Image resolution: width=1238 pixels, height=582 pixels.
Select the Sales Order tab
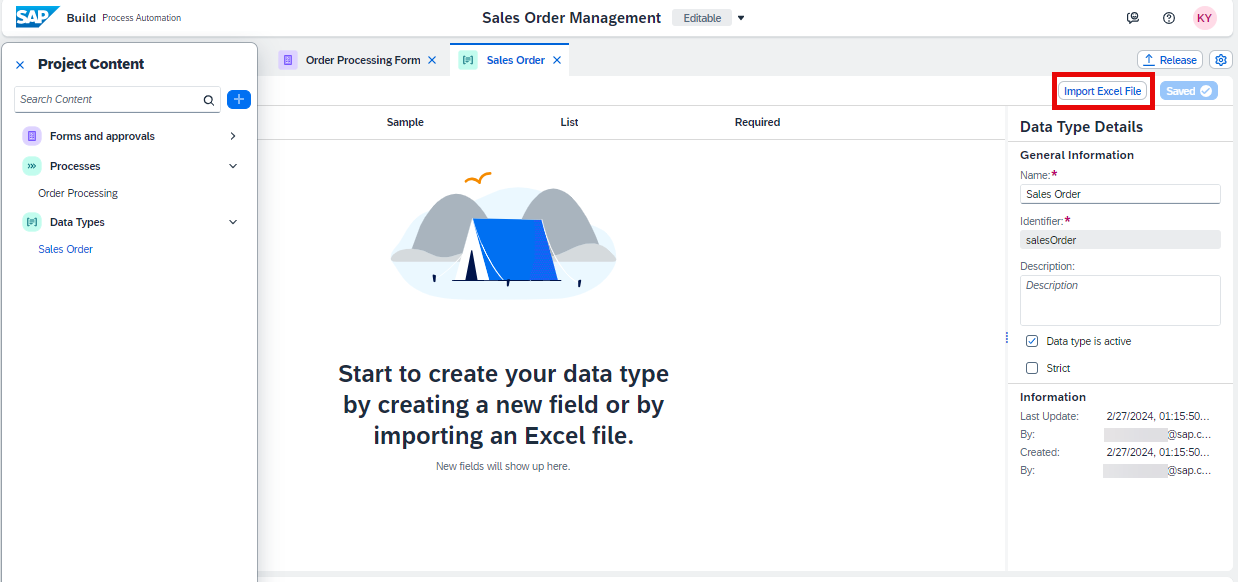(x=516, y=60)
